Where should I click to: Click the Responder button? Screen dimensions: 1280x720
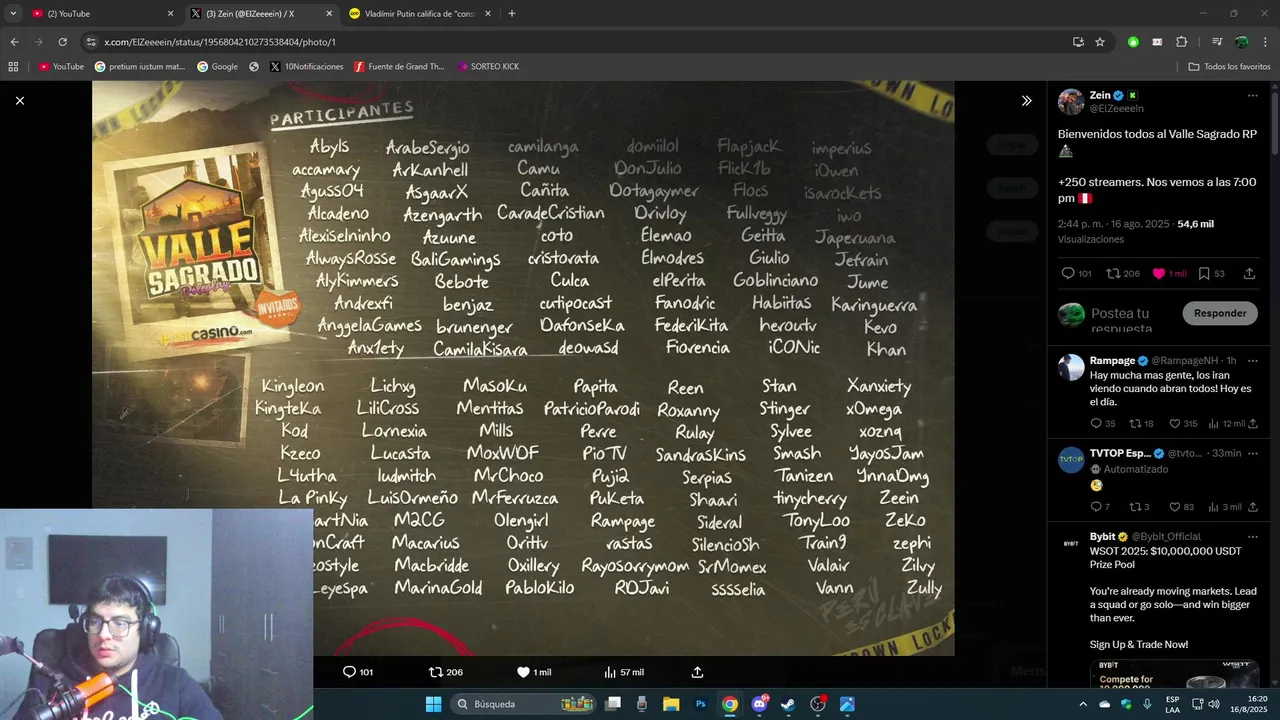[1220, 313]
